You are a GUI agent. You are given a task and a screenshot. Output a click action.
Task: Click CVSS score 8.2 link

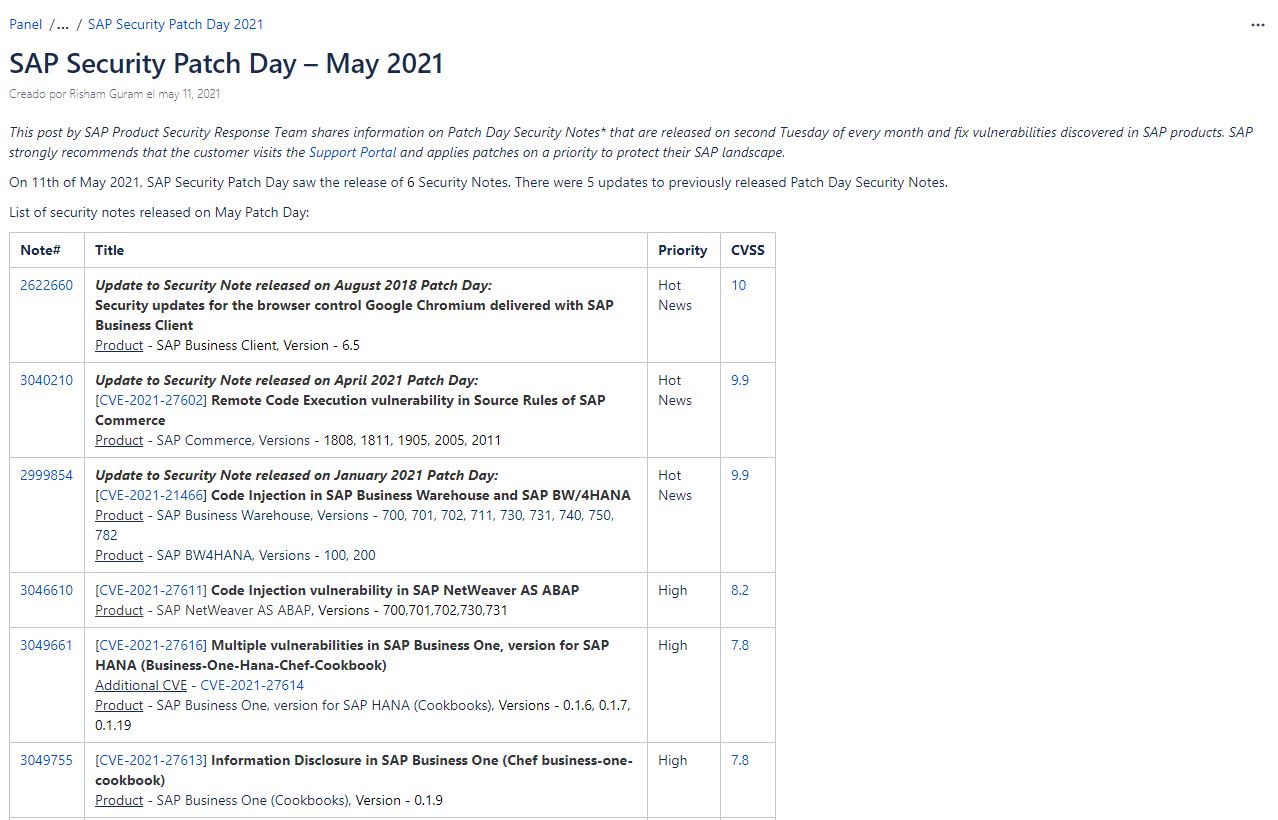tap(739, 590)
